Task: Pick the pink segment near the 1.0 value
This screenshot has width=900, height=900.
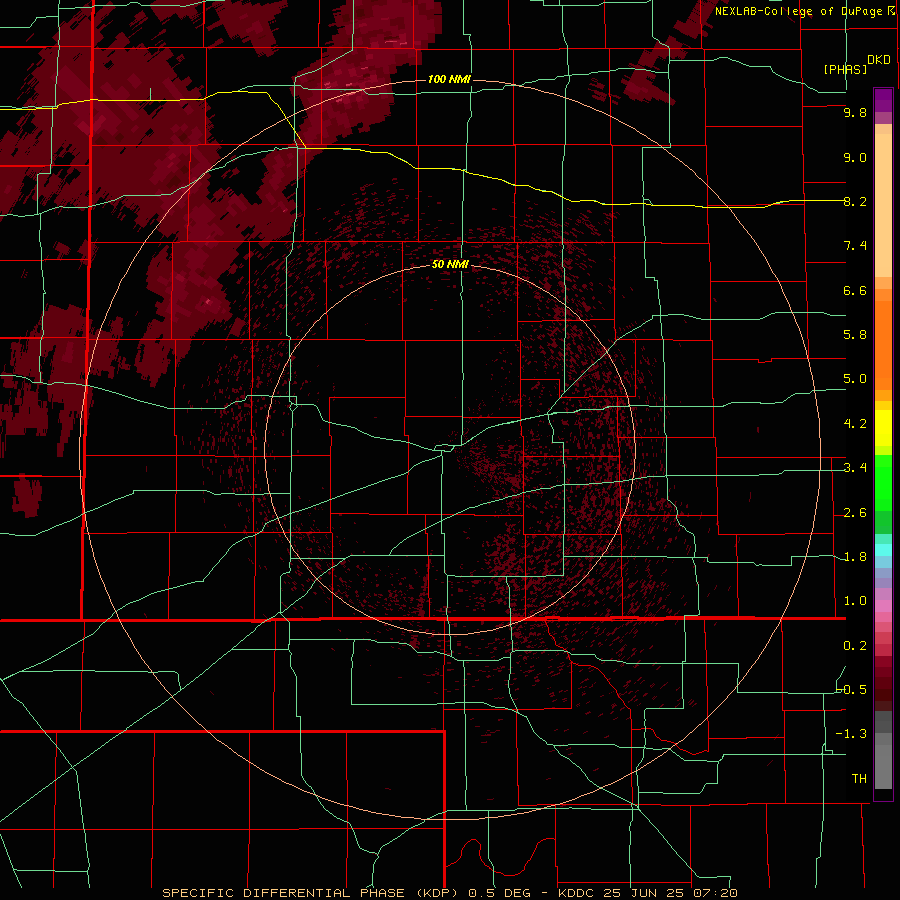Action: click(x=883, y=606)
